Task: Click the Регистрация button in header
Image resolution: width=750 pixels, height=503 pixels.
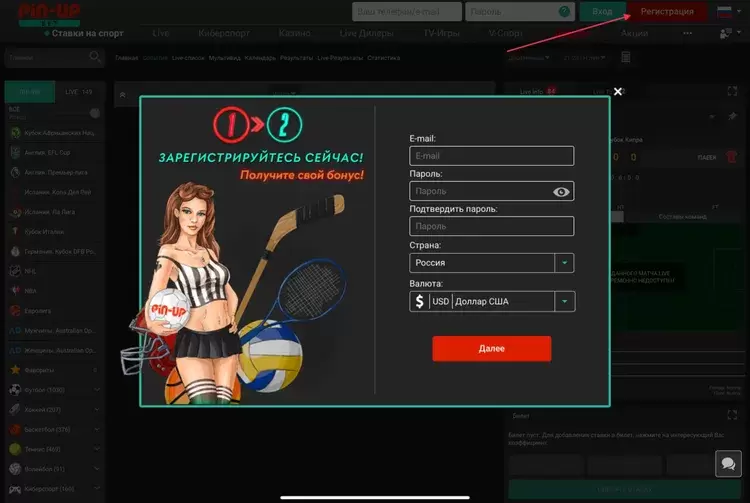Action: click(667, 11)
